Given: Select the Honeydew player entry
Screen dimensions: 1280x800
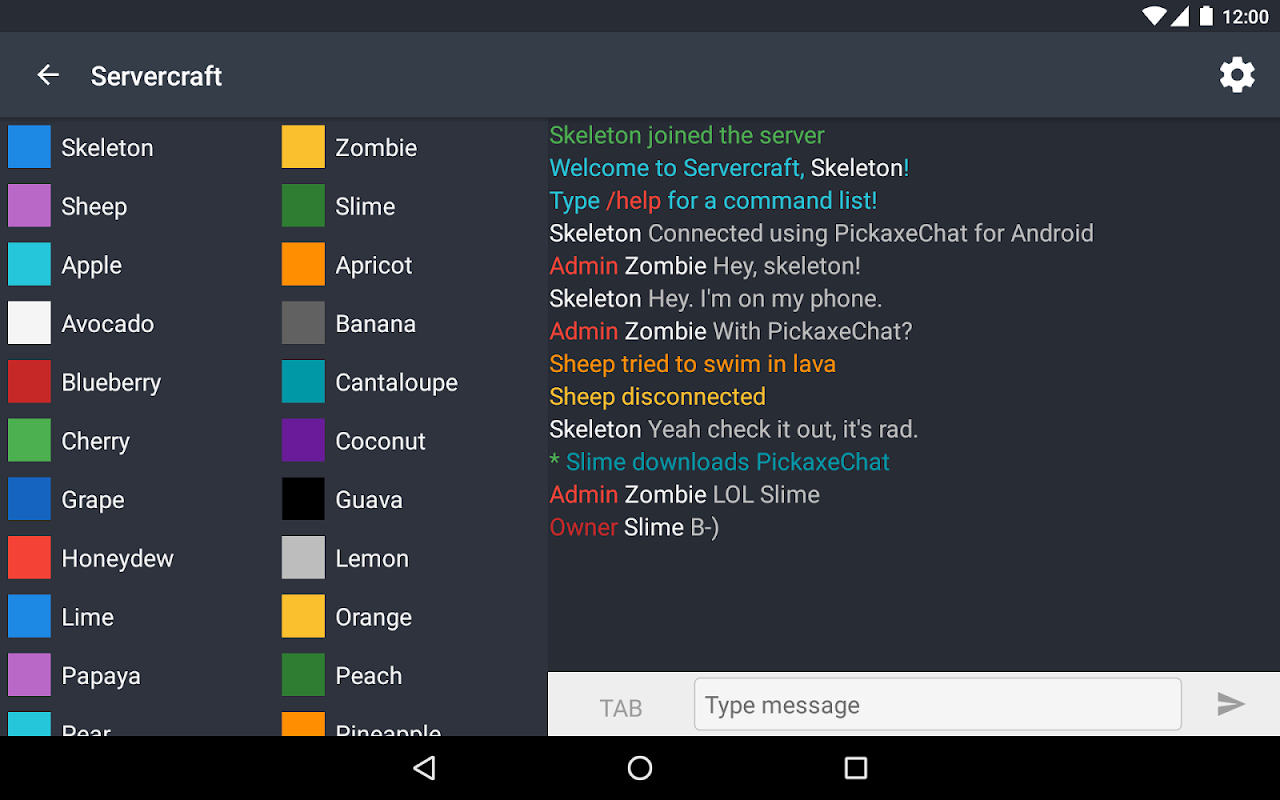Looking at the screenshot, I should (x=117, y=559).
